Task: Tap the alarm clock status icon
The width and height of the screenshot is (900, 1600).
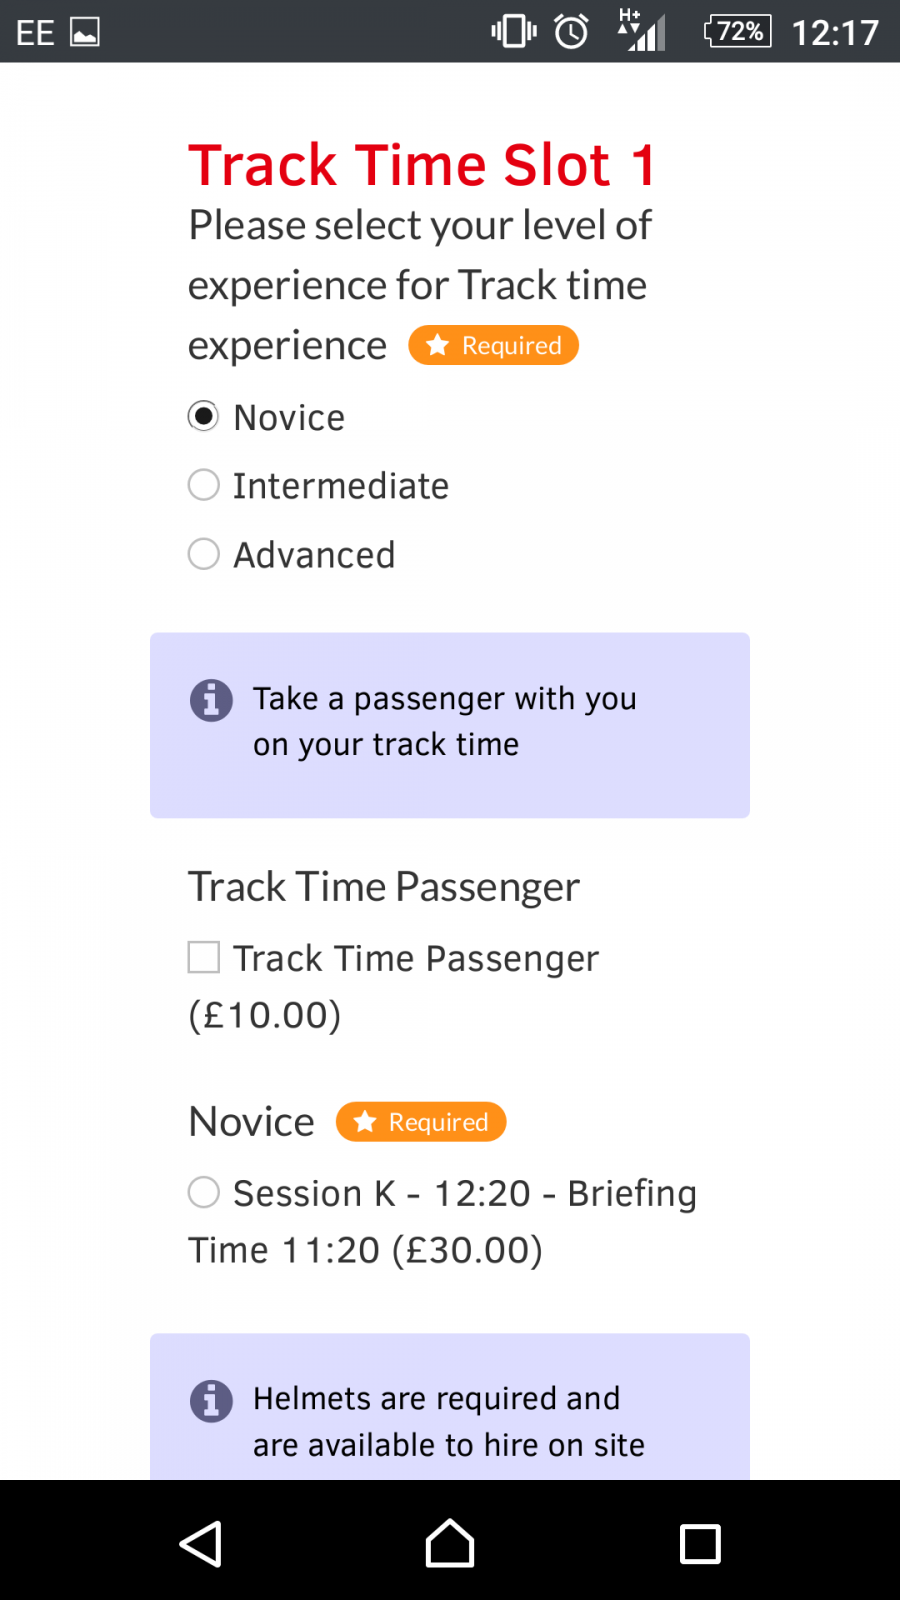Action: pyautogui.click(x=572, y=31)
